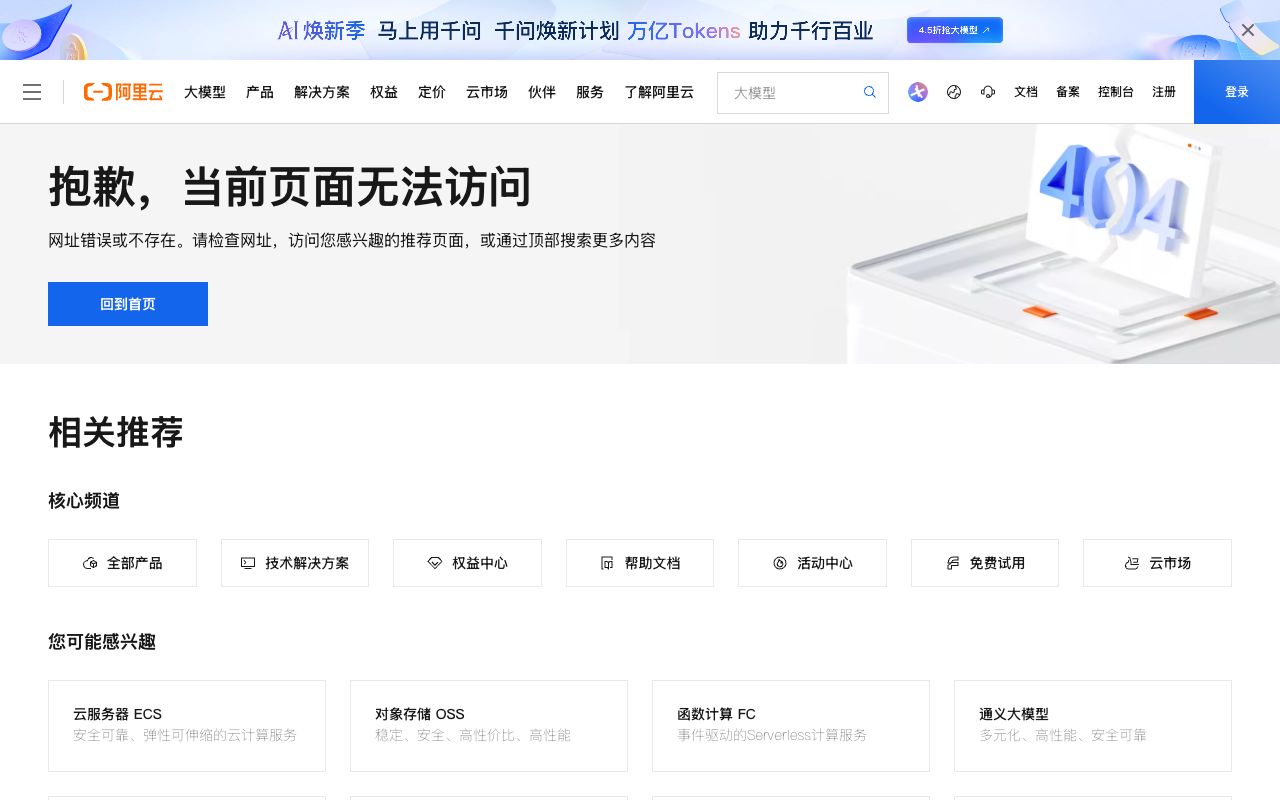Open the Tongyi assistant icon in navbar

(917, 92)
